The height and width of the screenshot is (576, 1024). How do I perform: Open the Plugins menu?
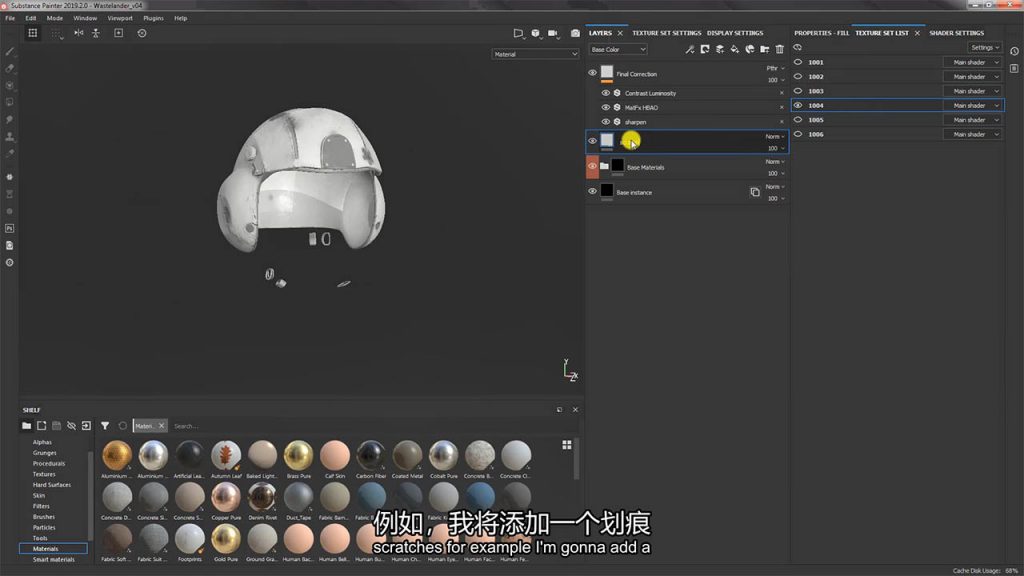153,18
